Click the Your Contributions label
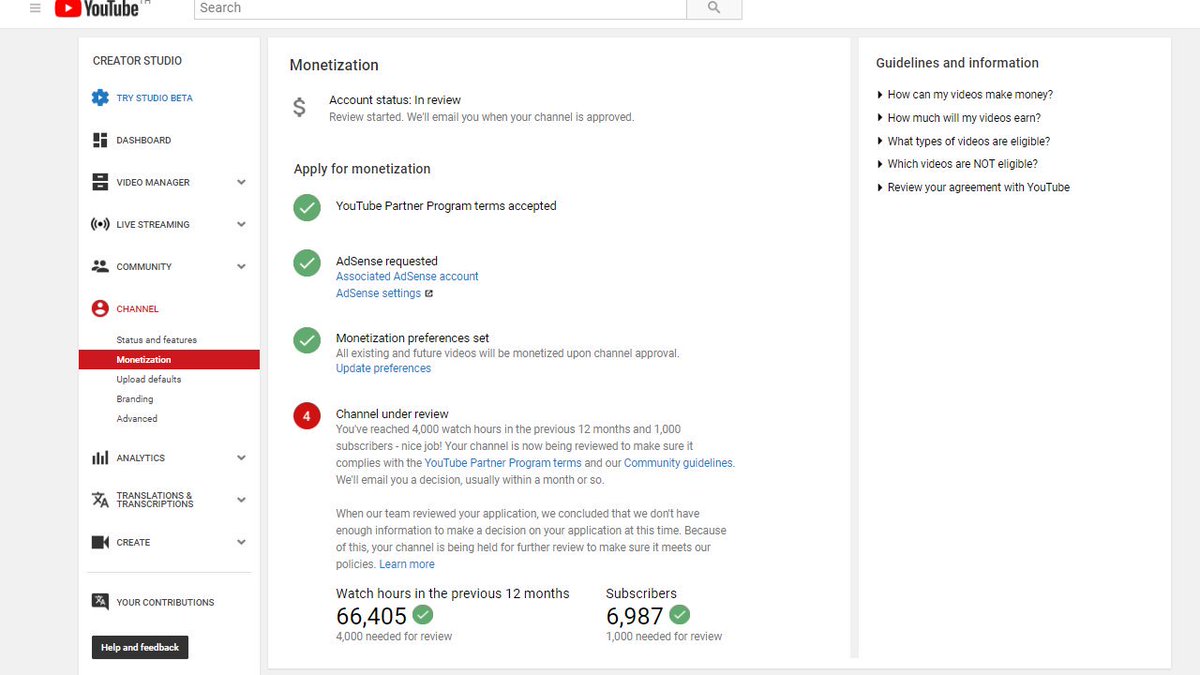The width and height of the screenshot is (1200, 675). 165,602
